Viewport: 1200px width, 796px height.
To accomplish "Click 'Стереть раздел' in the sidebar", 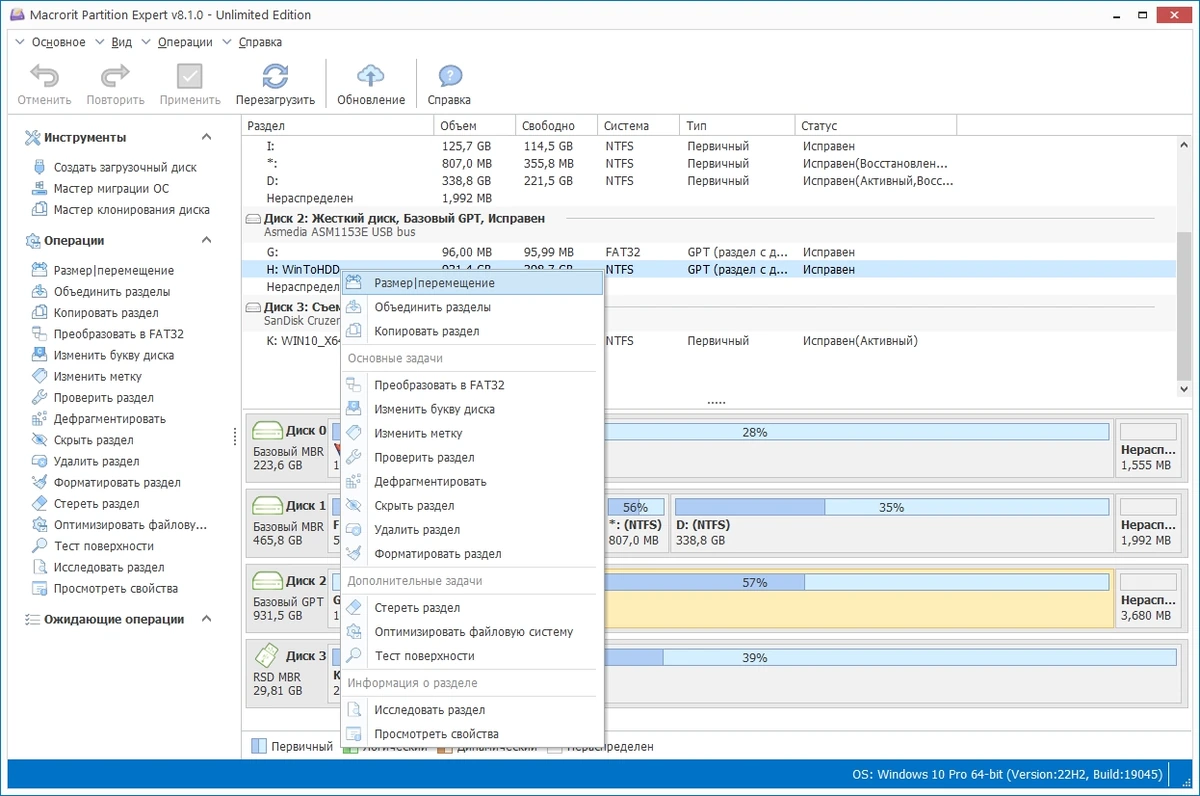I will click(x=97, y=504).
